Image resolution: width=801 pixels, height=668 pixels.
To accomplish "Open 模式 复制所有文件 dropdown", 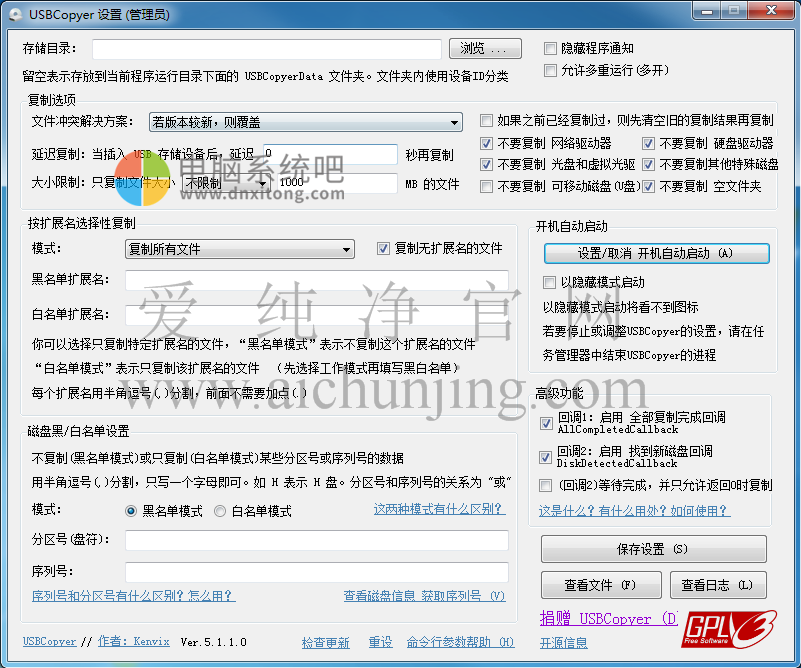I will [240, 249].
